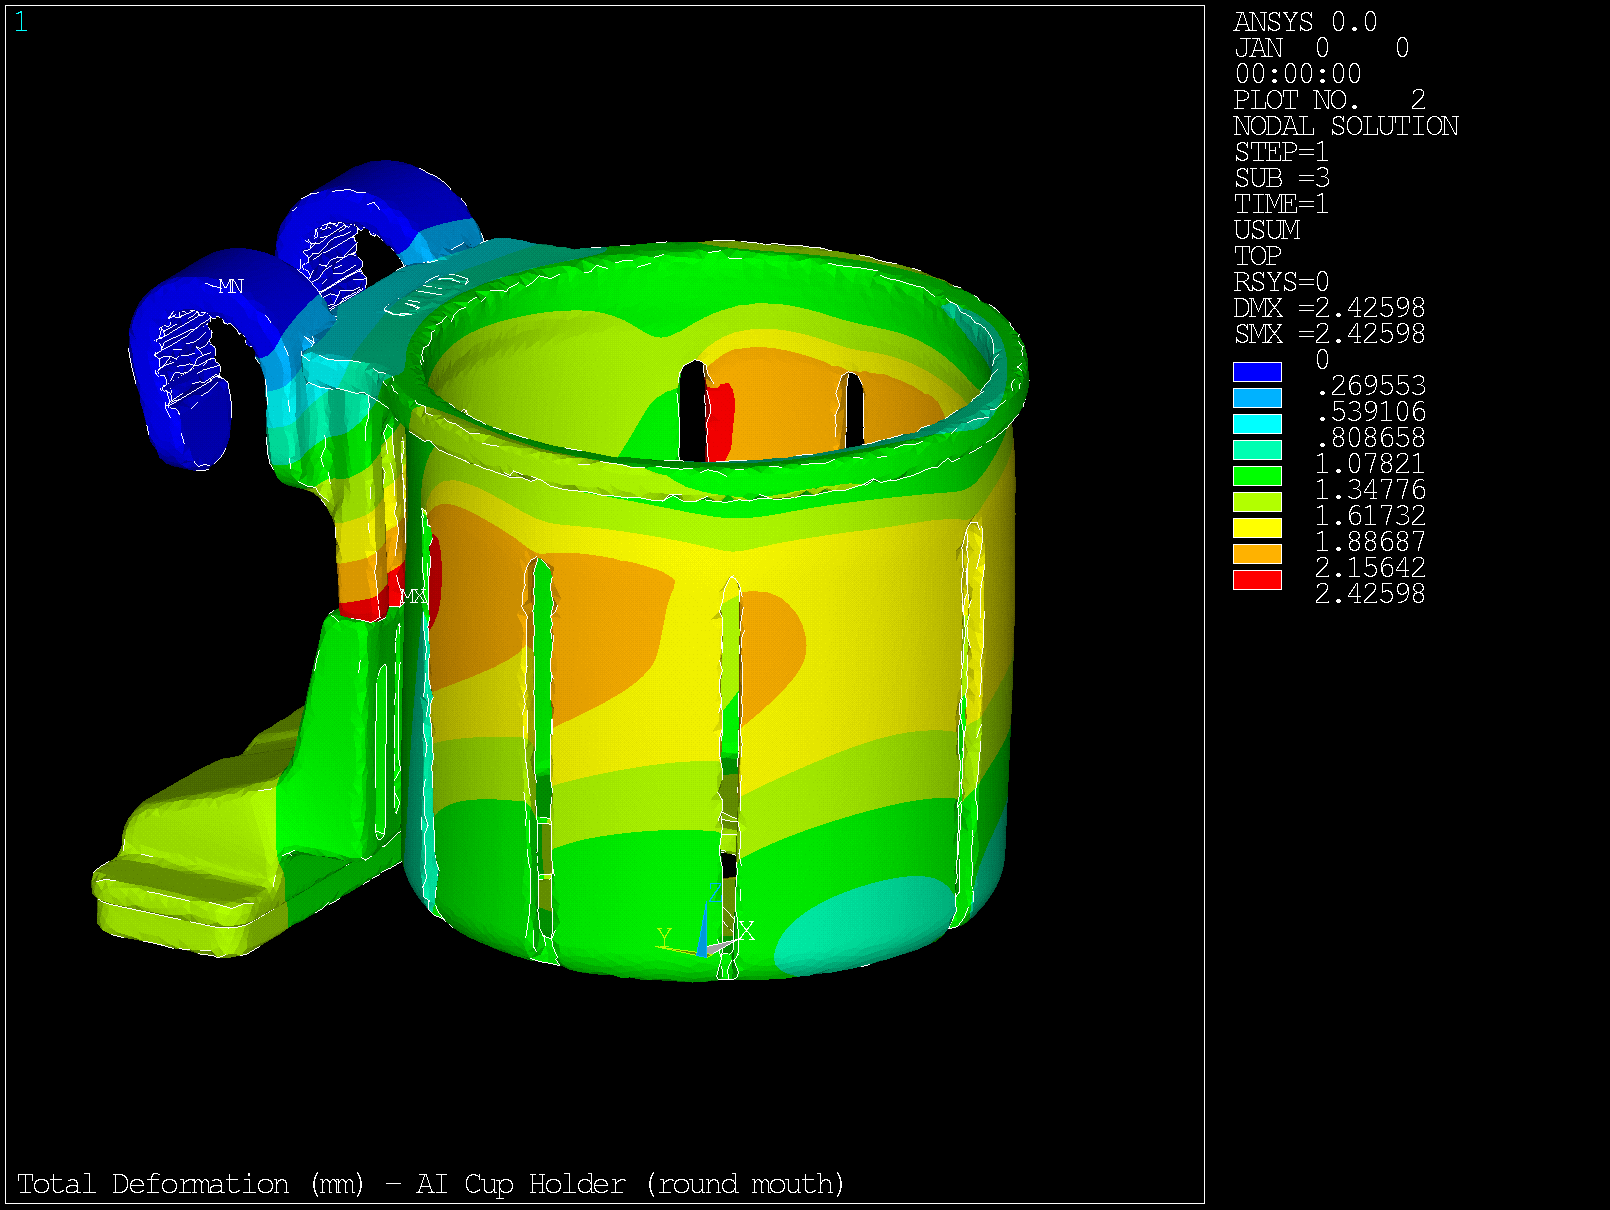
Task: Click the window number 1 label
Action: tap(21, 22)
